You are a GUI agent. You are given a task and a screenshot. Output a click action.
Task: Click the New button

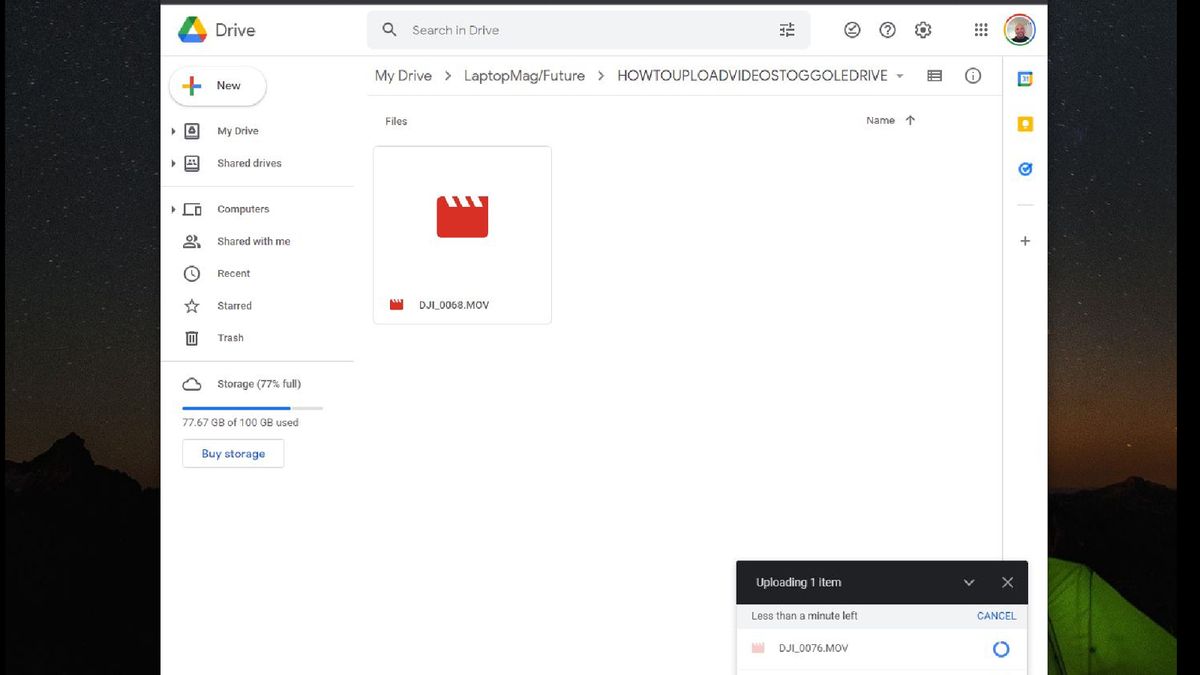(x=217, y=86)
